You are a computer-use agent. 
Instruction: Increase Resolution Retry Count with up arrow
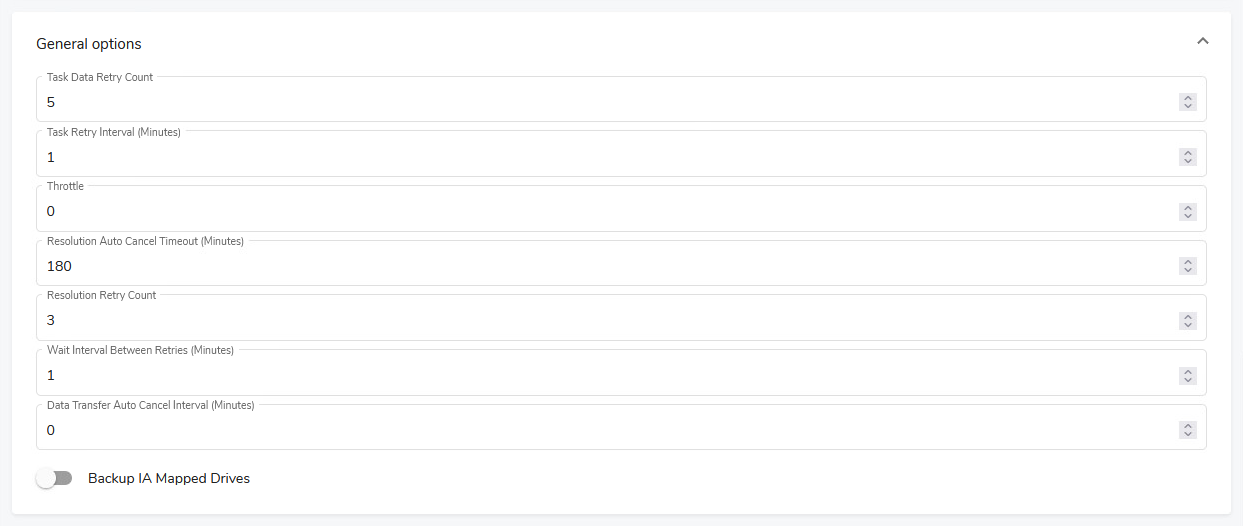[1188, 316]
